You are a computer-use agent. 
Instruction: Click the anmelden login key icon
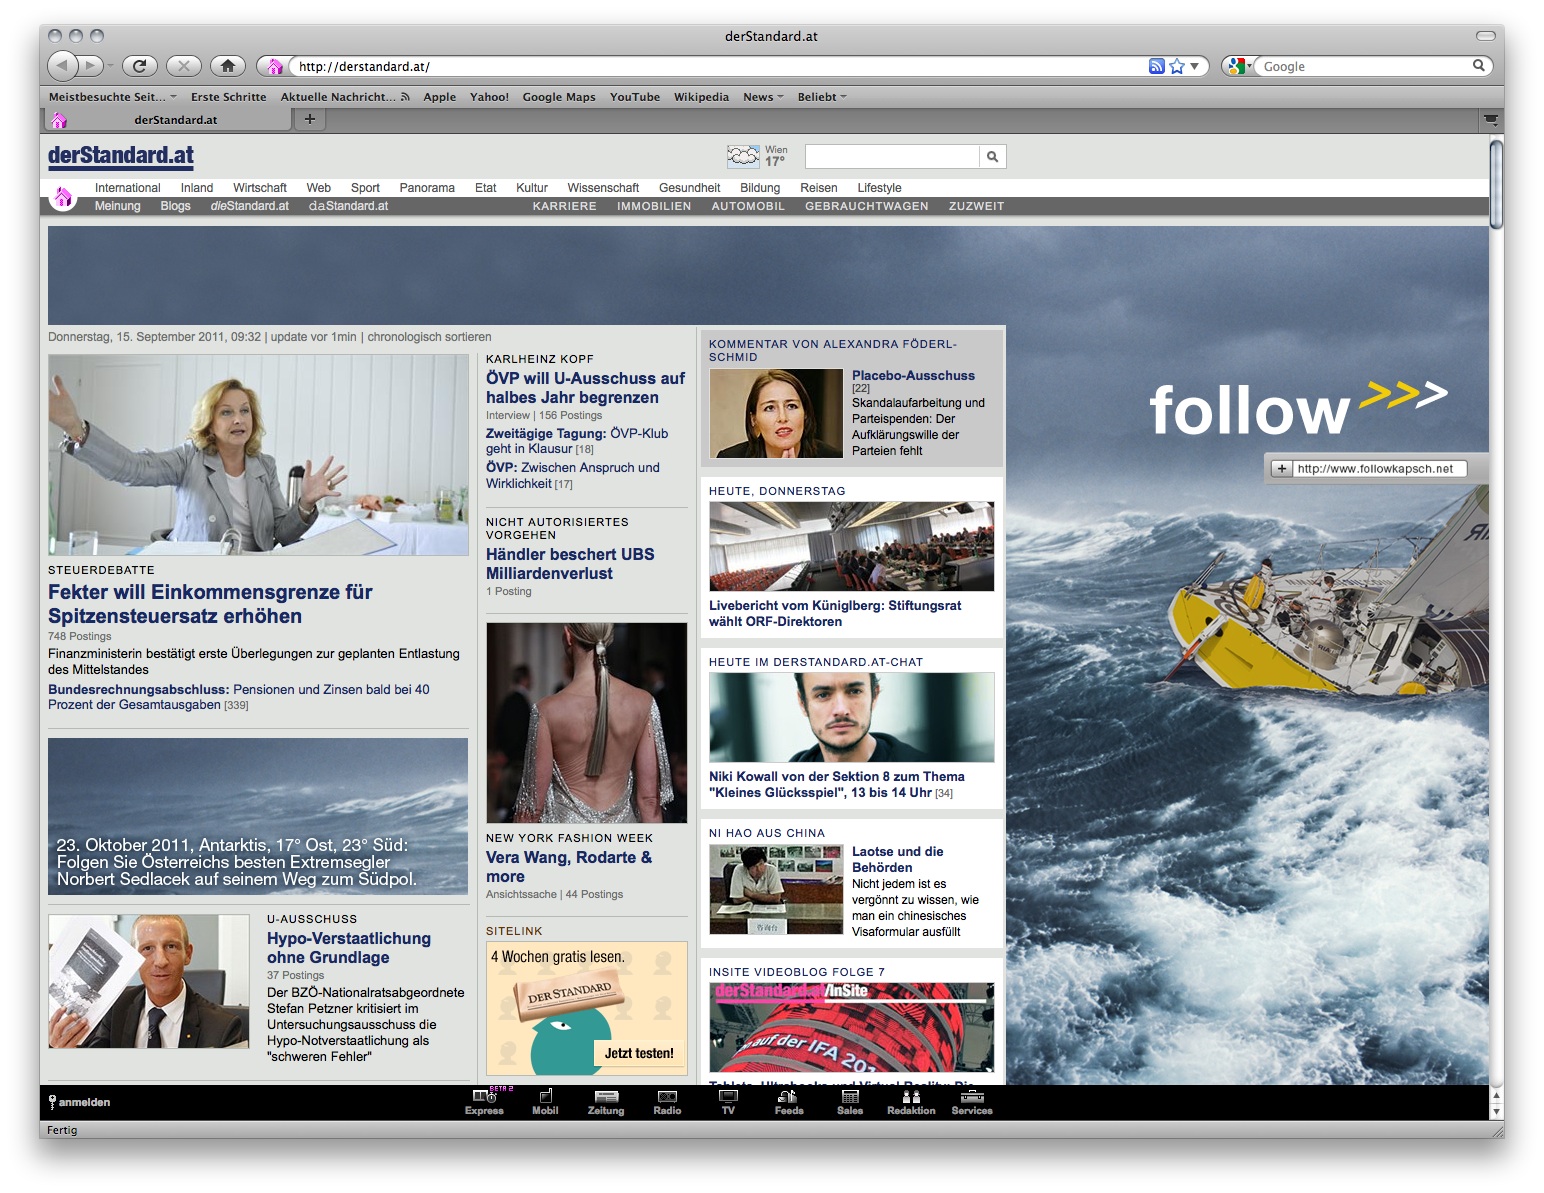pyautogui.click(x=52, y=1102)
